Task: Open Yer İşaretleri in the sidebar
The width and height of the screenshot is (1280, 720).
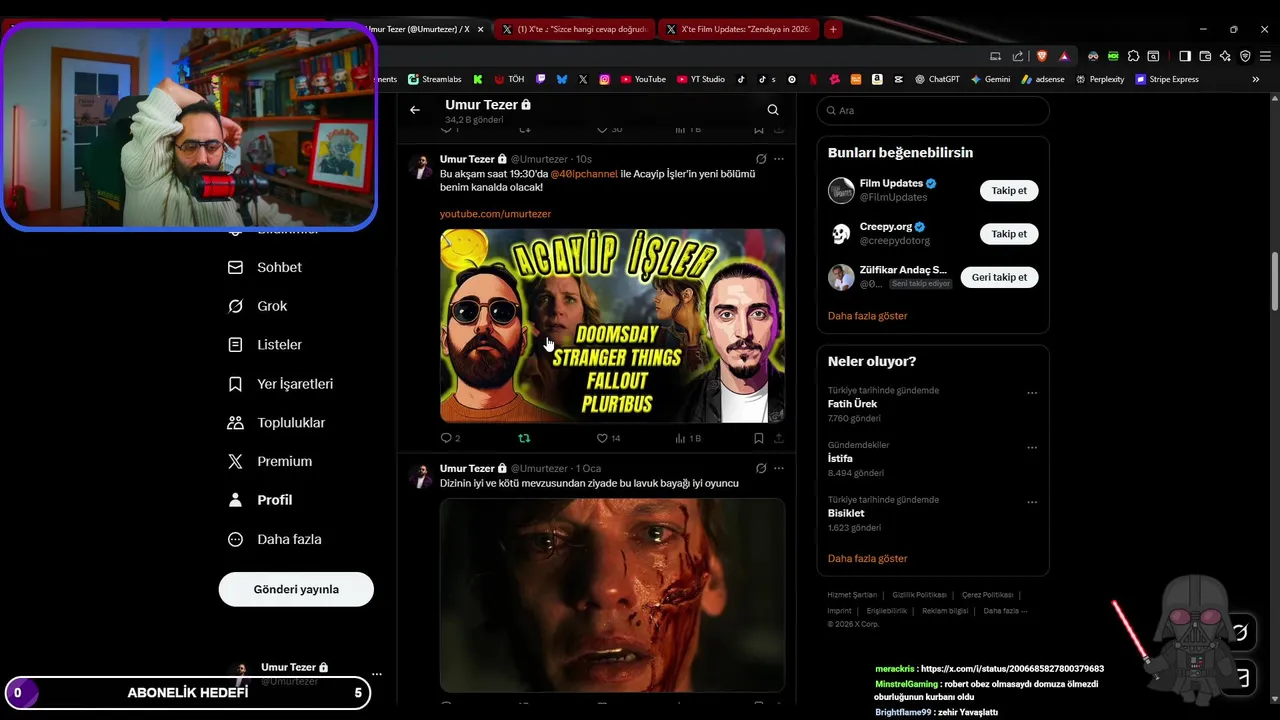Action: point(281,384)
